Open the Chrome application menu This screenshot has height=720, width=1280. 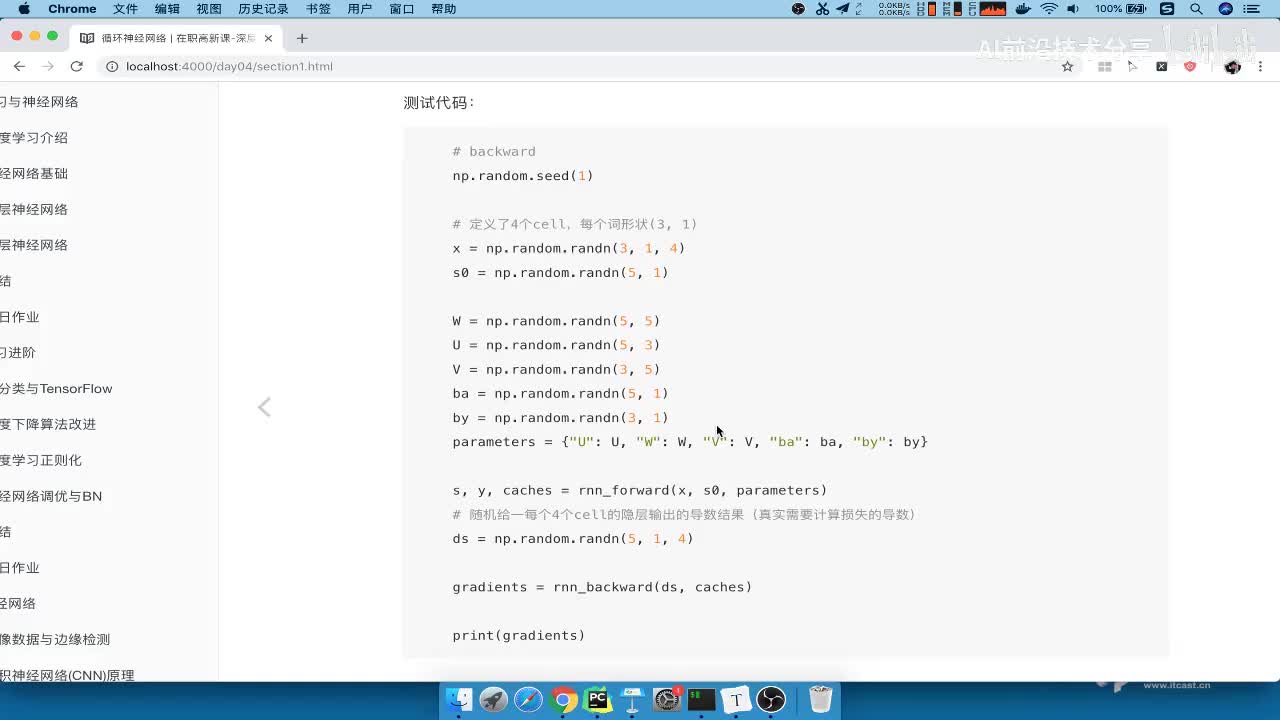pyautogui.click(x=72, y=9)
